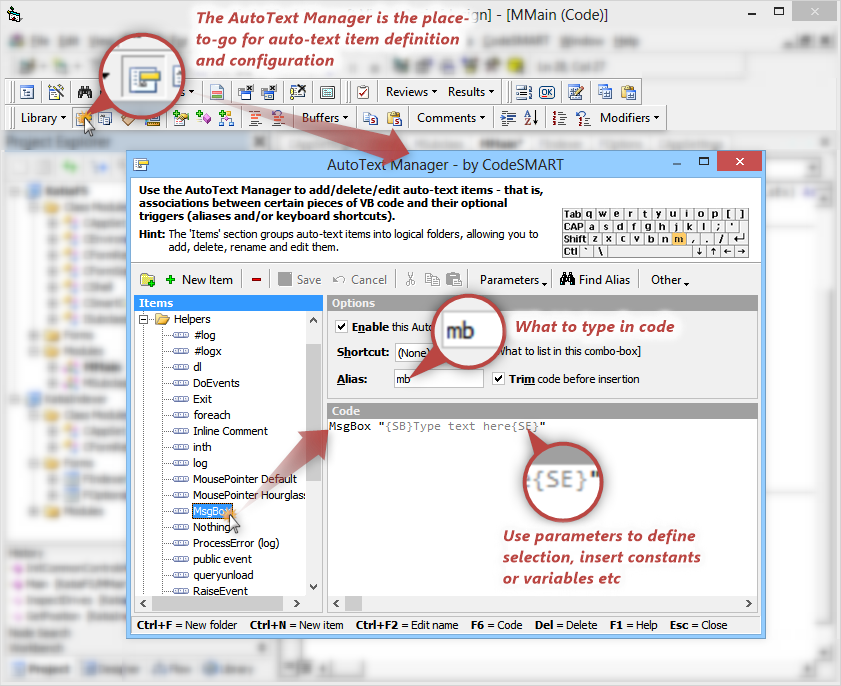Click Code pane scroll-right arrow

click(748, 603)
